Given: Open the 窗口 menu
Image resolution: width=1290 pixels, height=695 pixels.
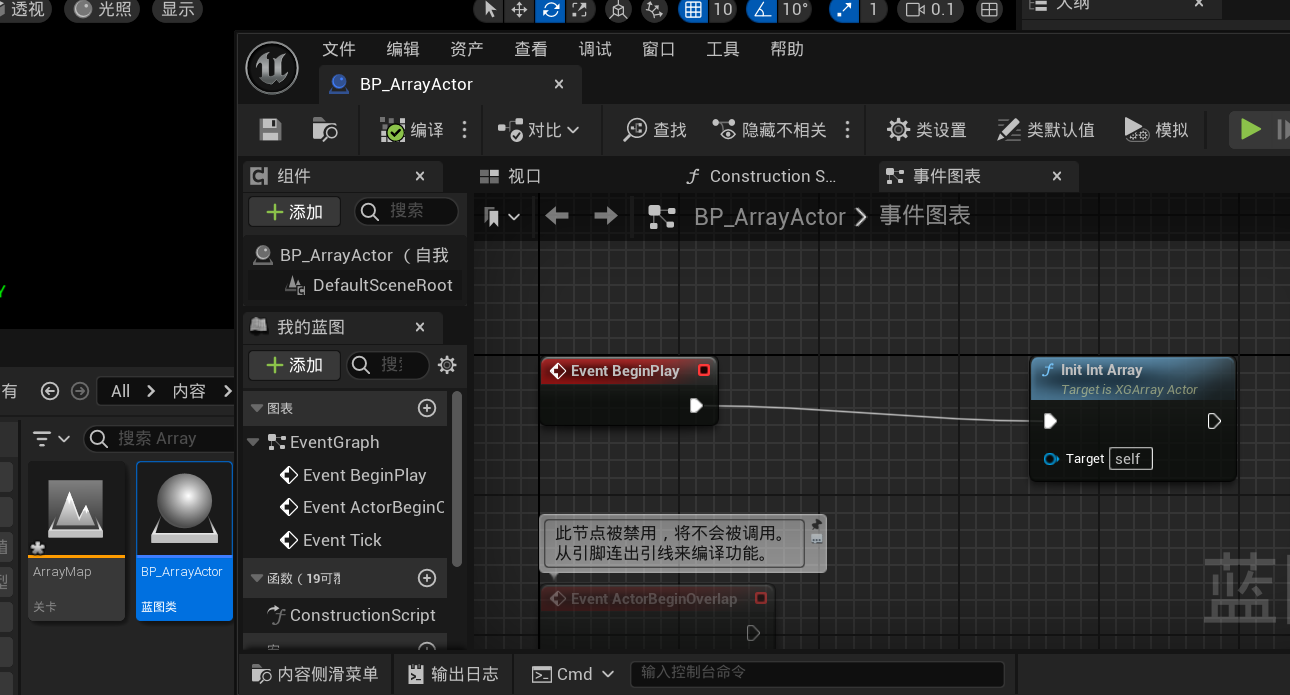Looking at the screenshot, I should 659,49.
